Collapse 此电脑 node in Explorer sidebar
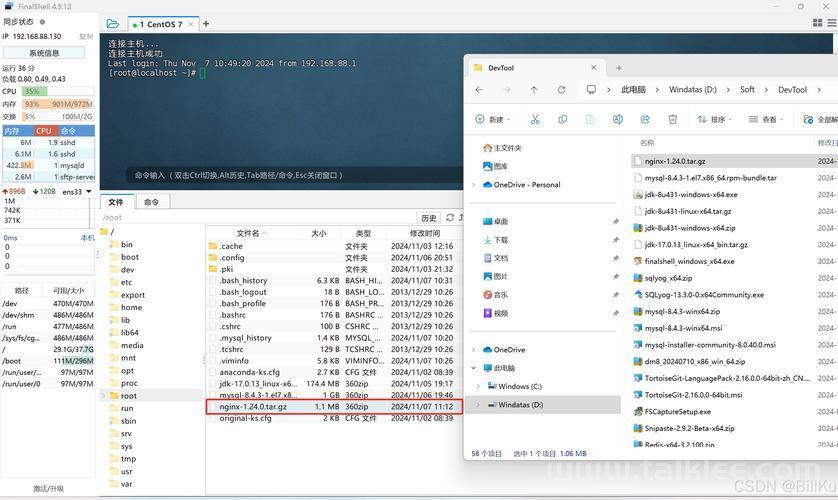The image size is (838, 500). [x=474, y=368]
